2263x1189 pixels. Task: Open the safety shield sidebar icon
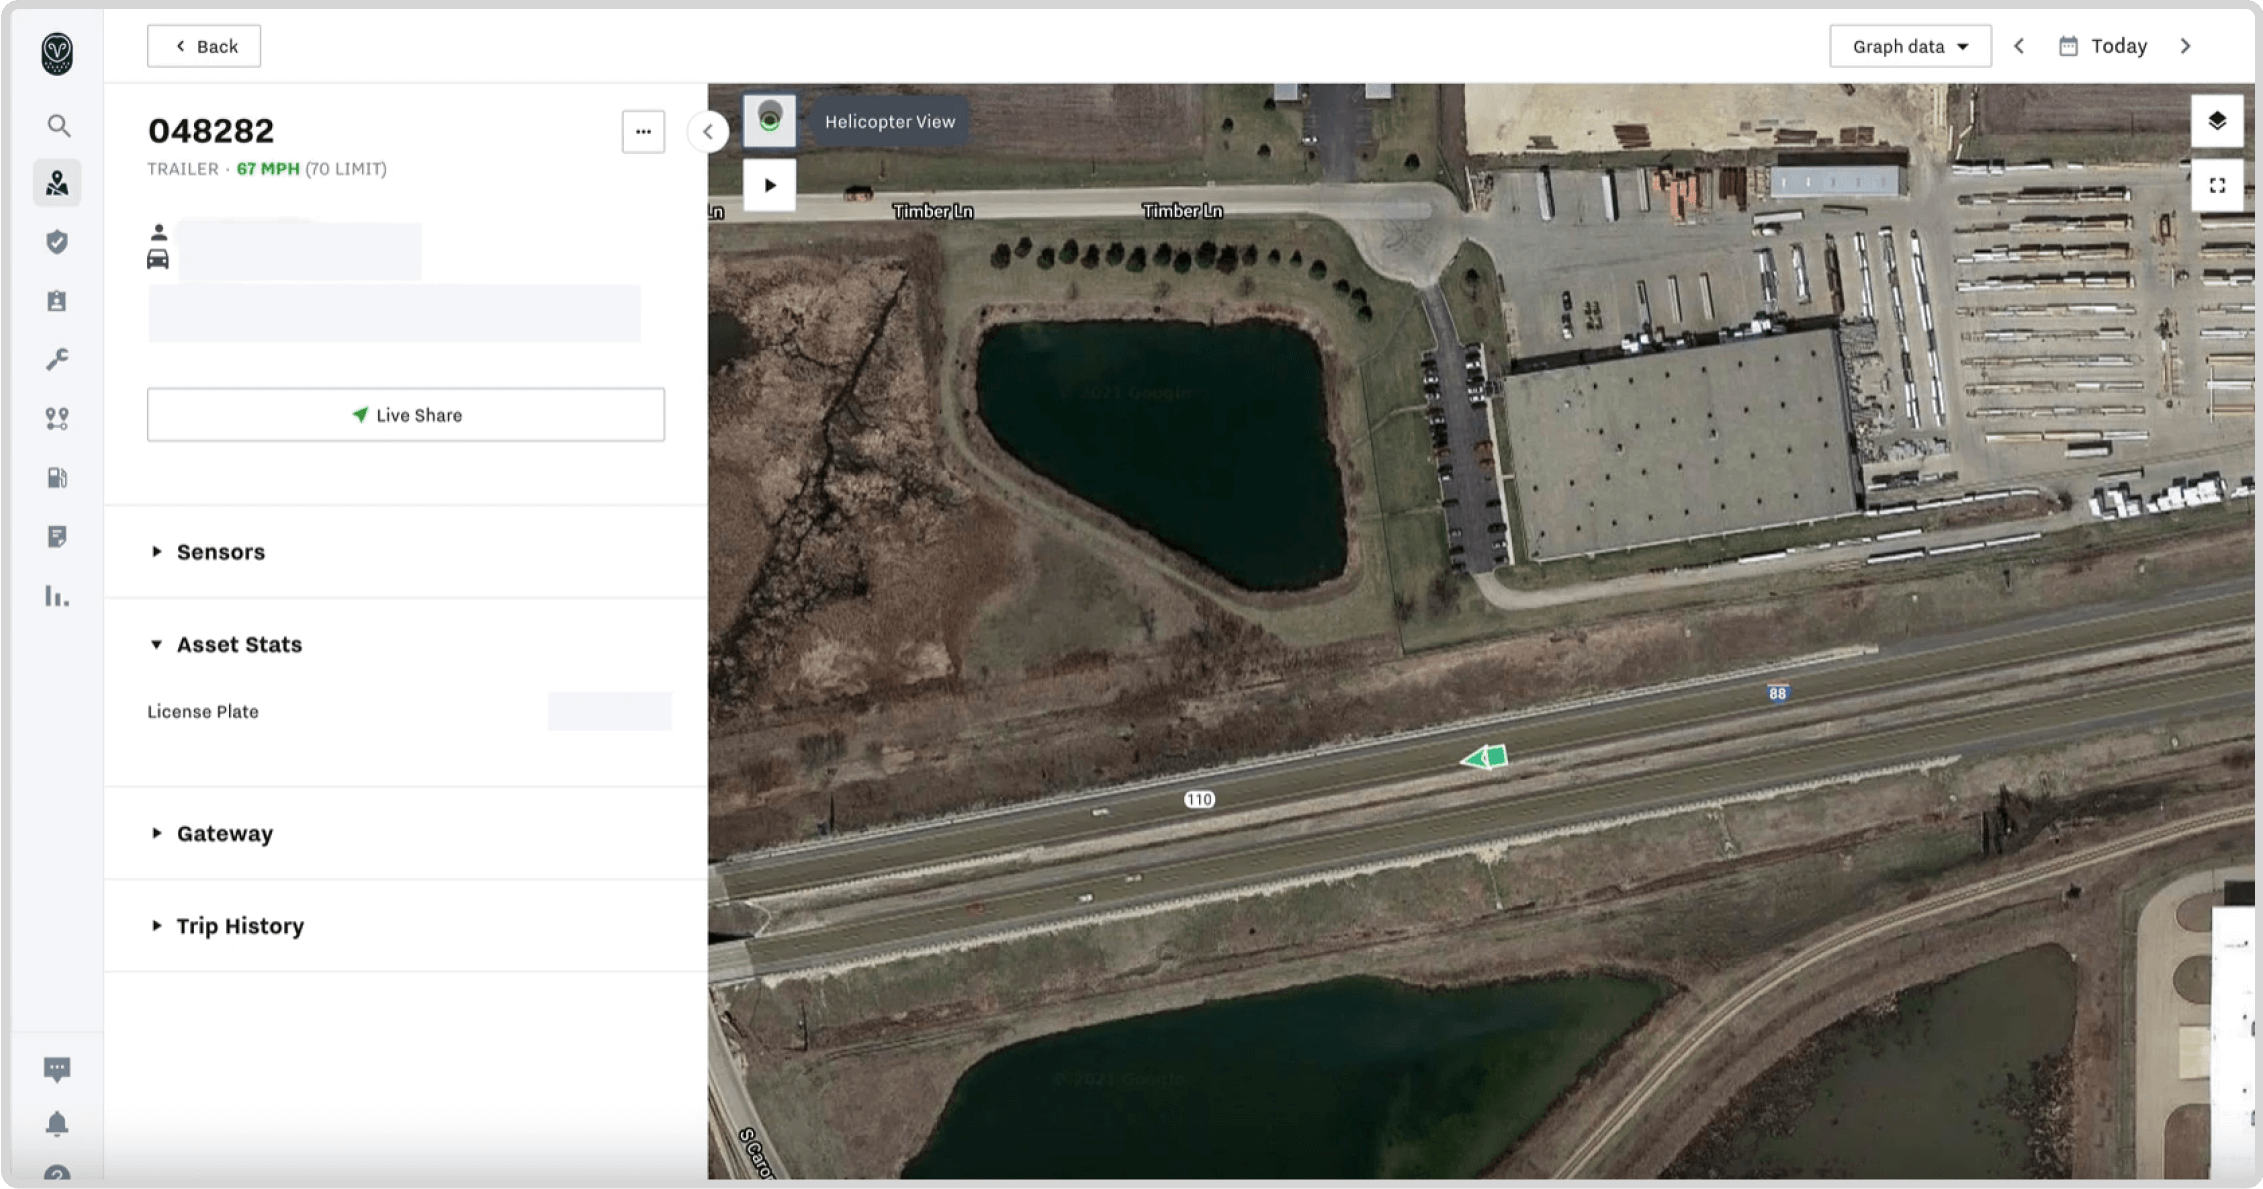tap(57, 241)
